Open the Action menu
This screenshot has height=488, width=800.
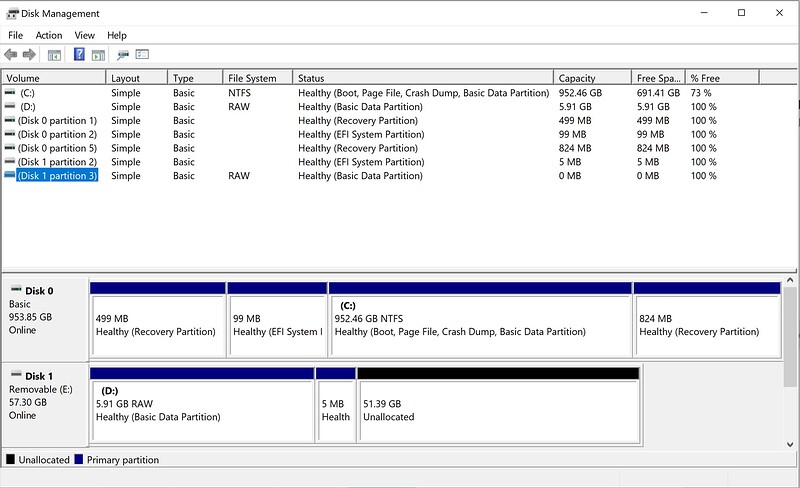point(48,35)
